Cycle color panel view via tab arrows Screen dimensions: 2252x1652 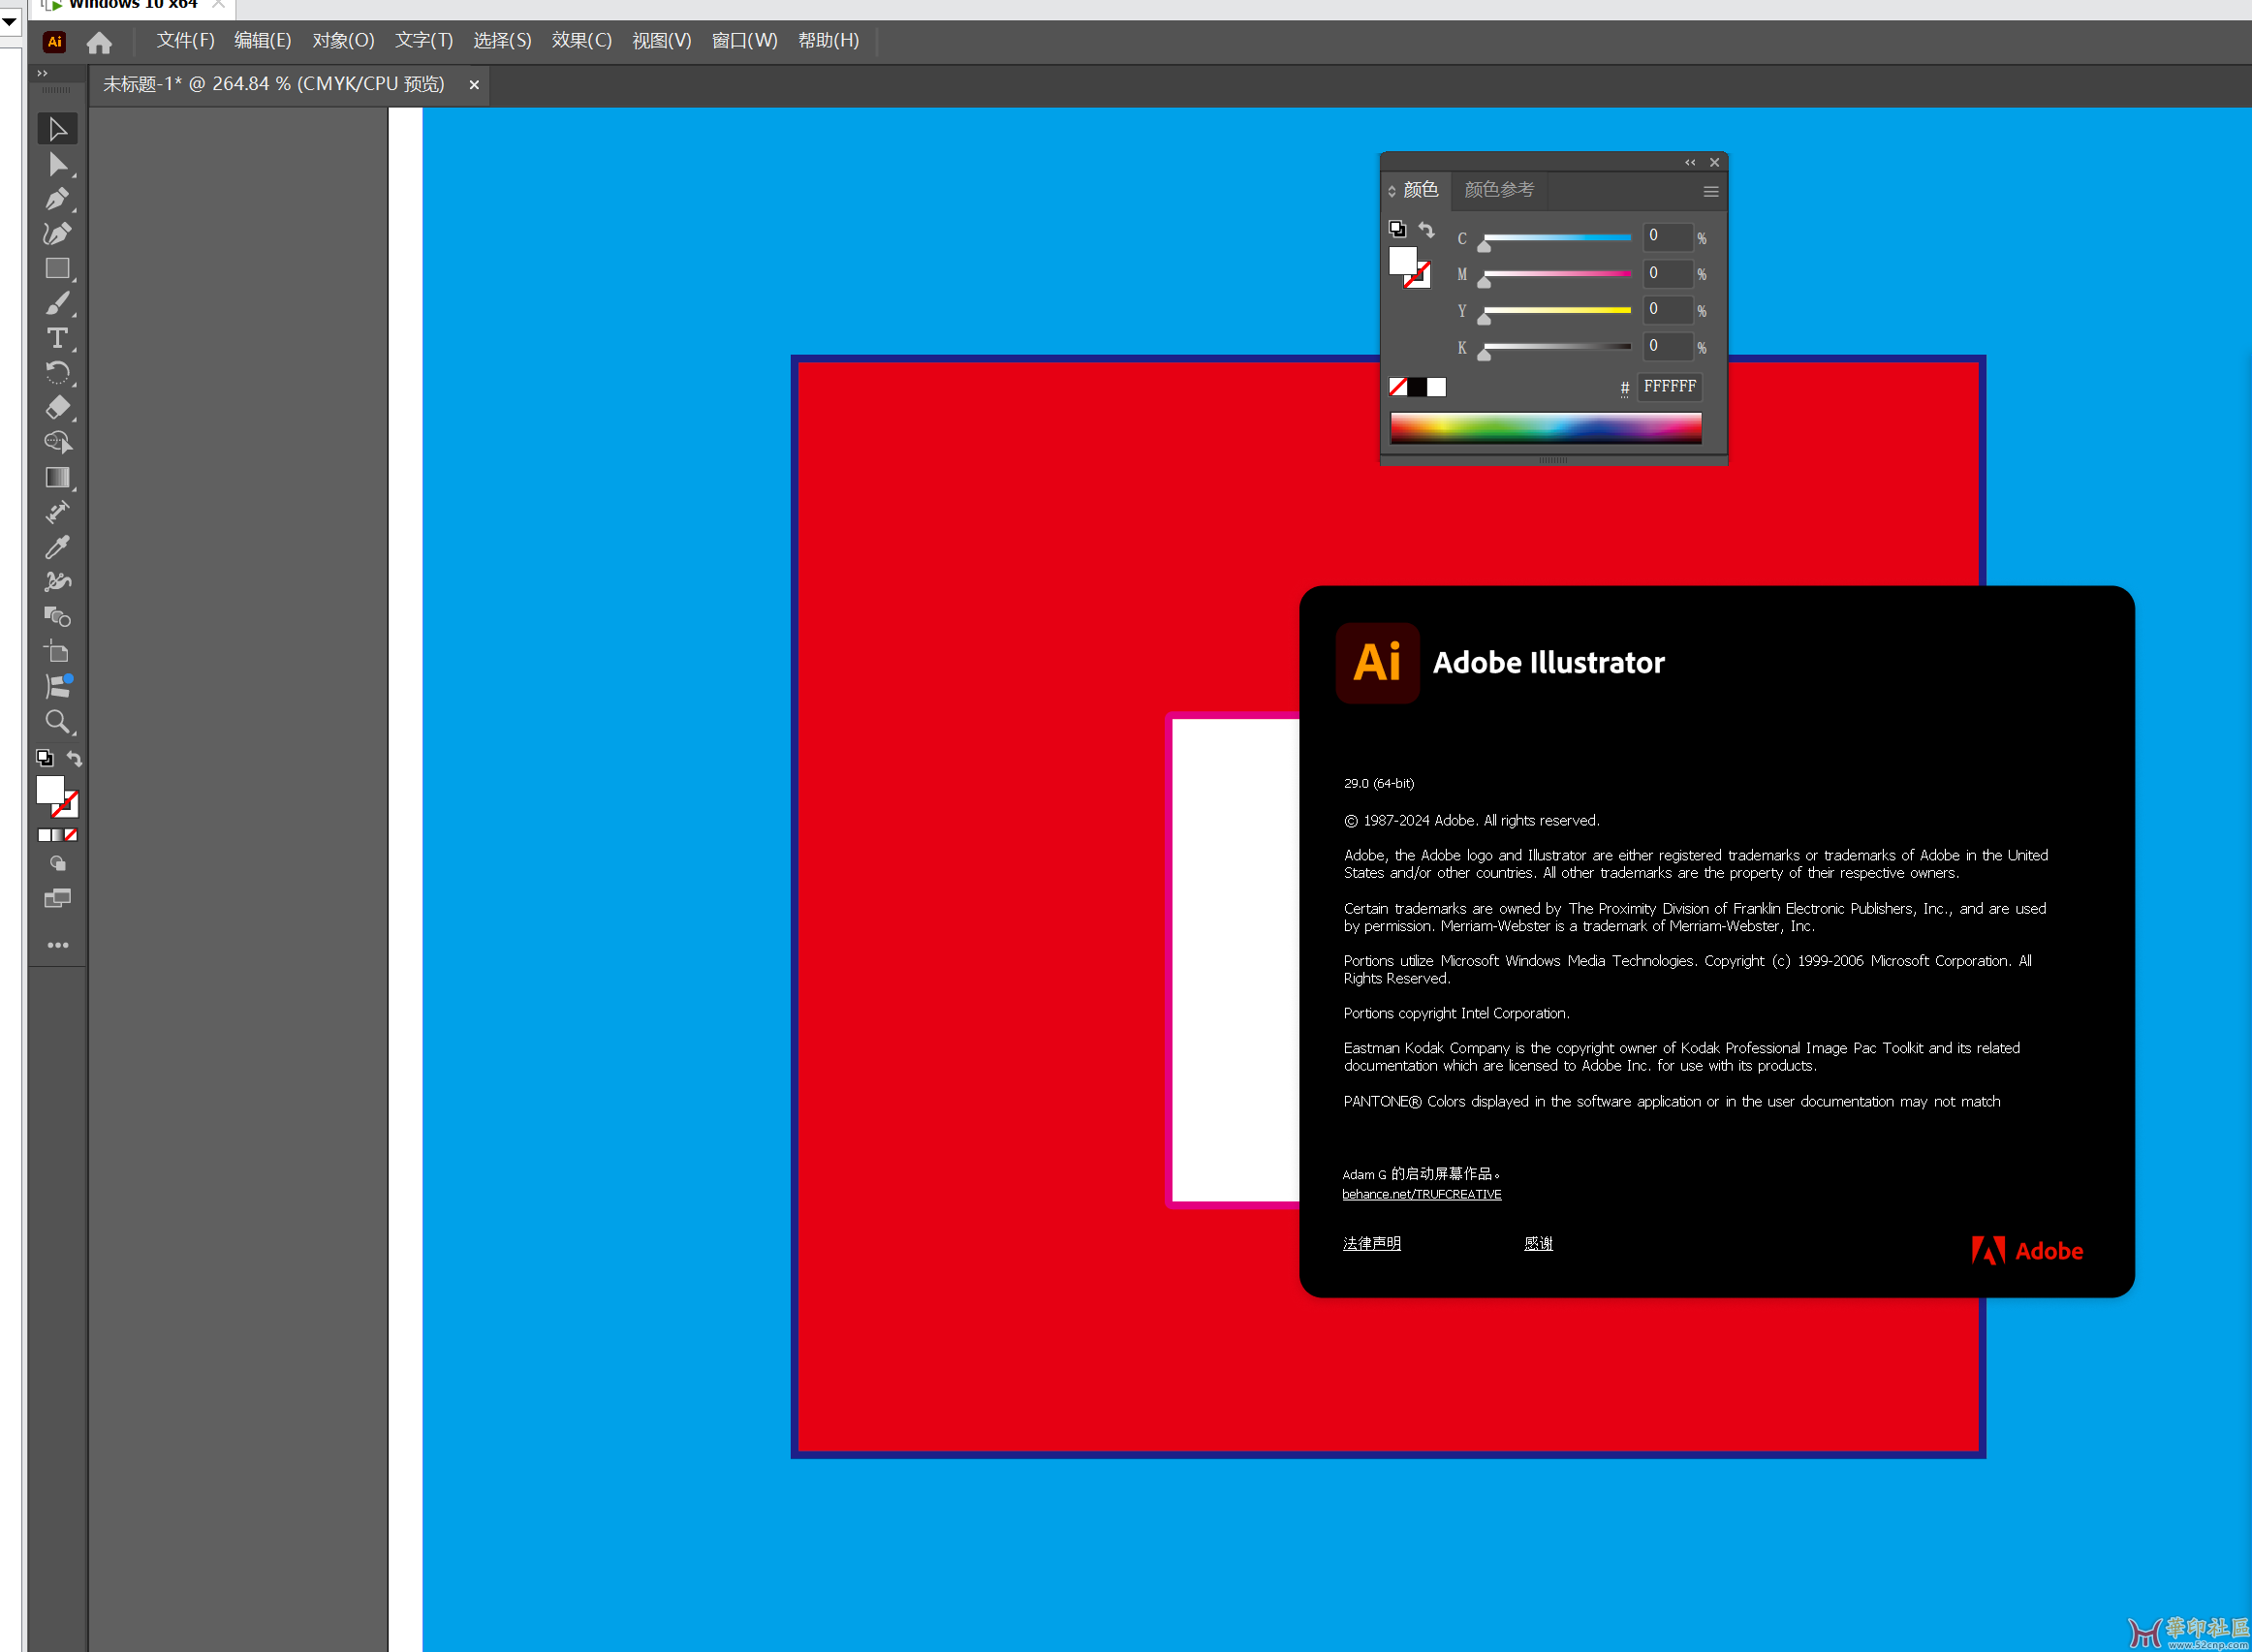coord(1391,191)
